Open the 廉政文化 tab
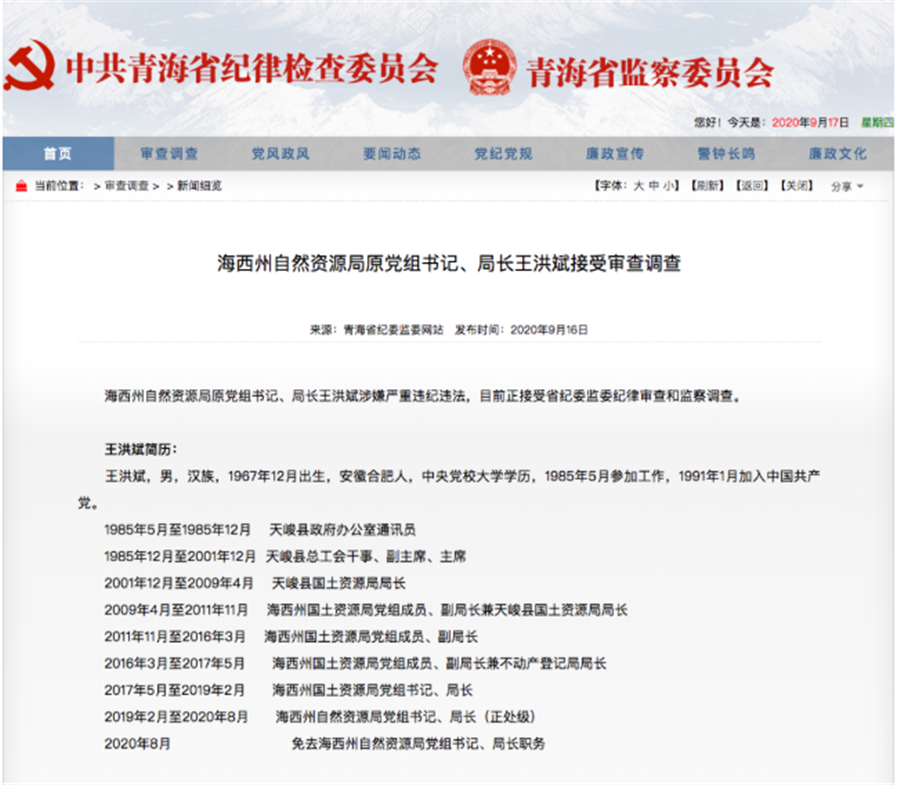 [837, 154]
